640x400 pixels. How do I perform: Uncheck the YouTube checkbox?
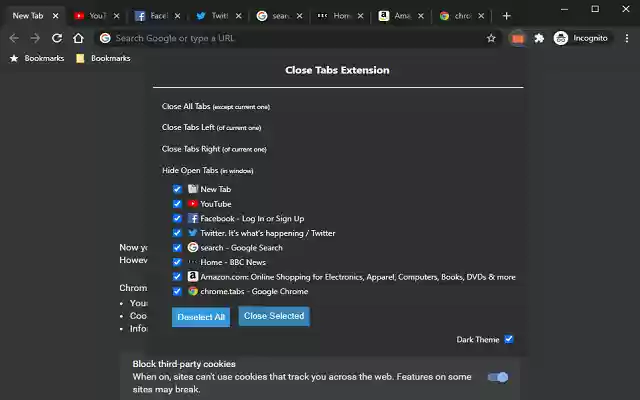click(x=177, y=204)
